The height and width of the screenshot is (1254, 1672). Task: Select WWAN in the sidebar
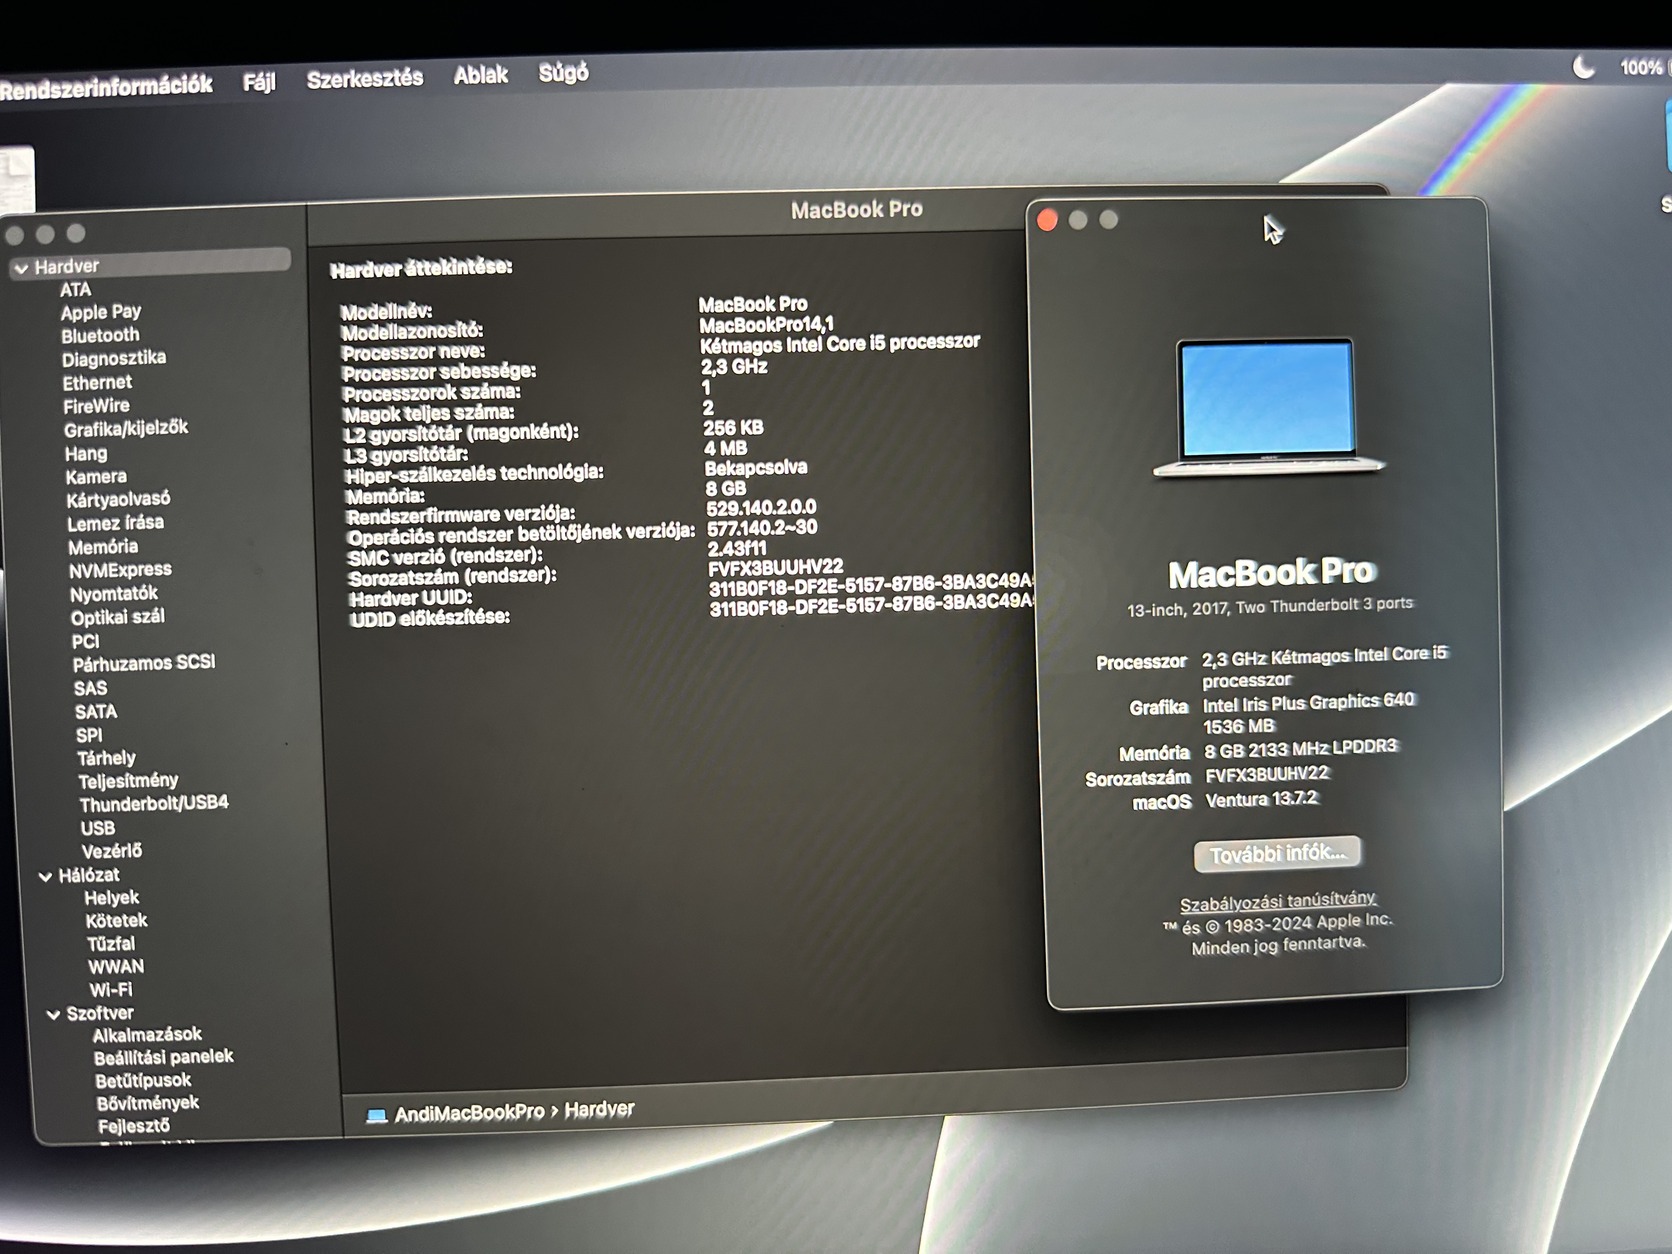[x=116, y=968]
